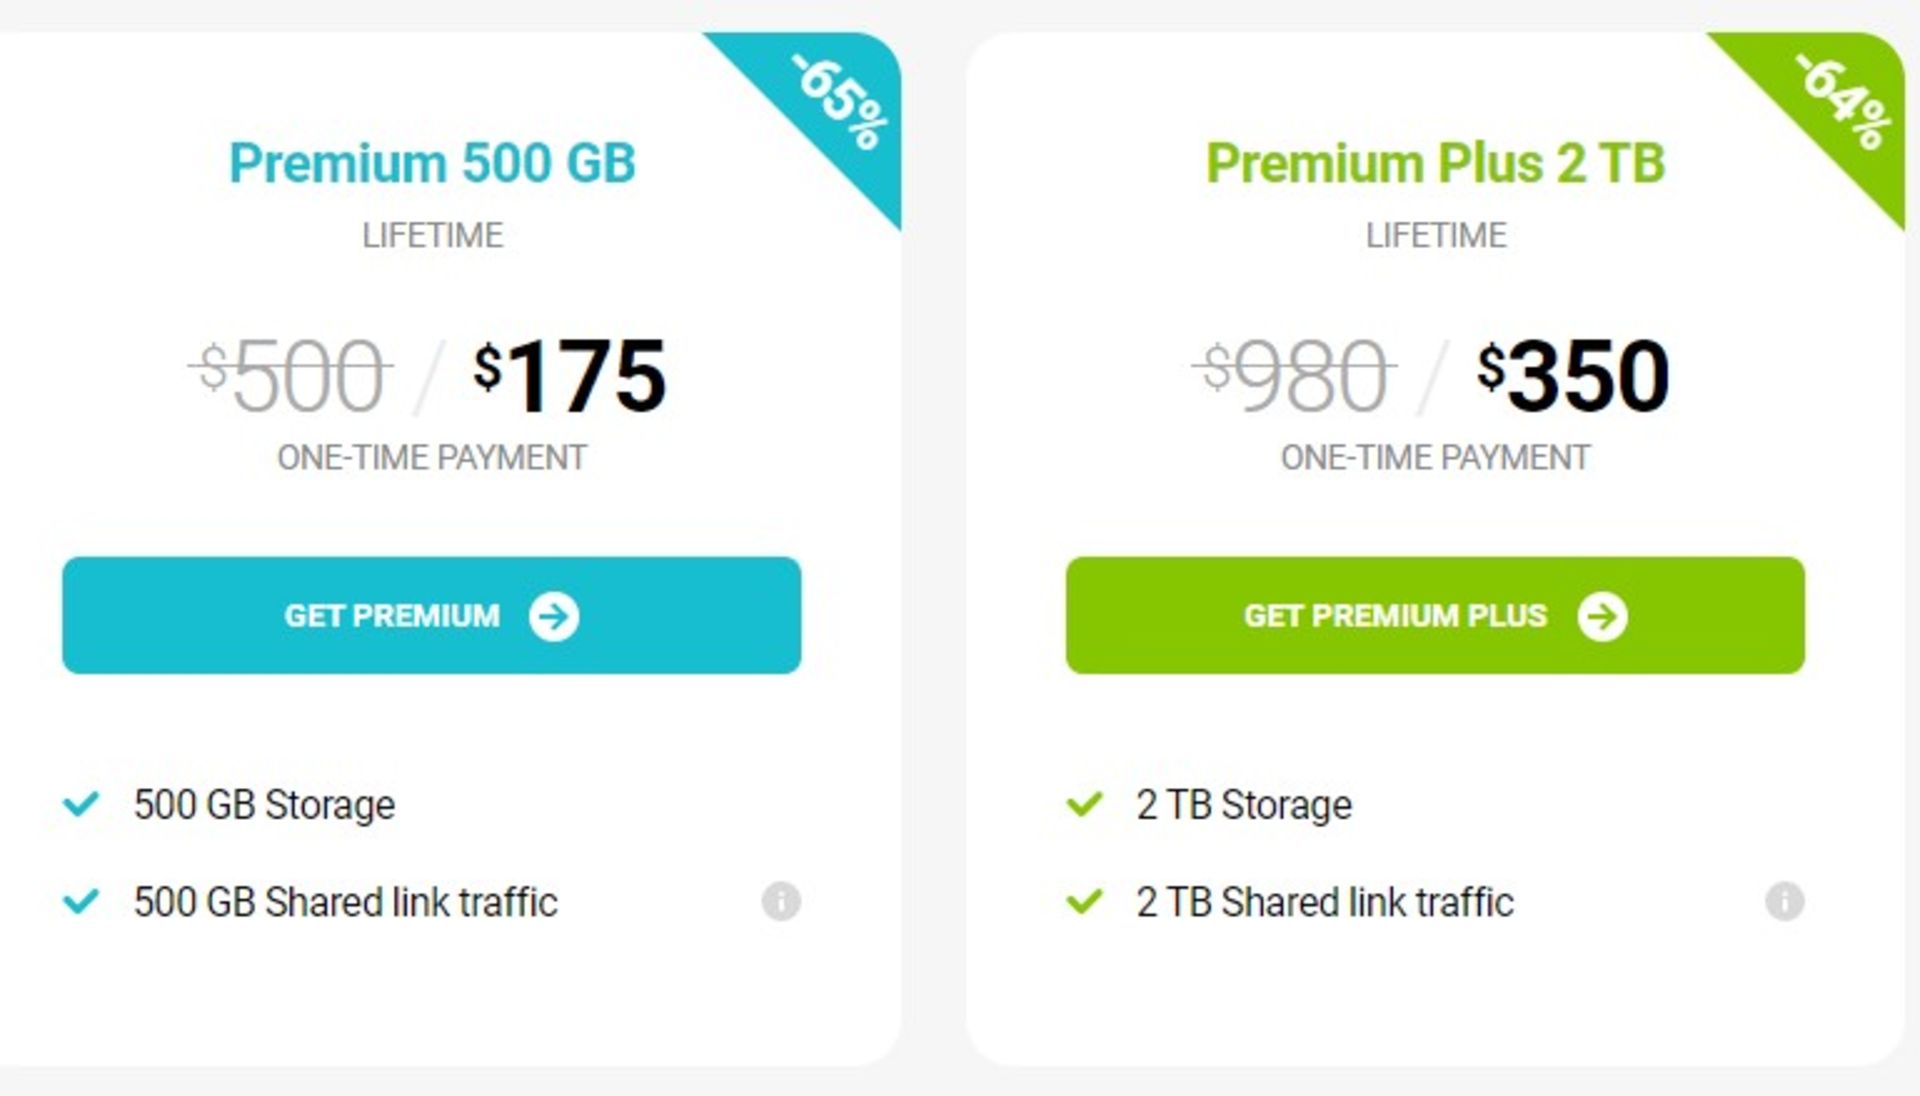Click the Get Premium button
Image resolution: width=1920 pixels, height=1096 pixels.
[x=431, y=615]
